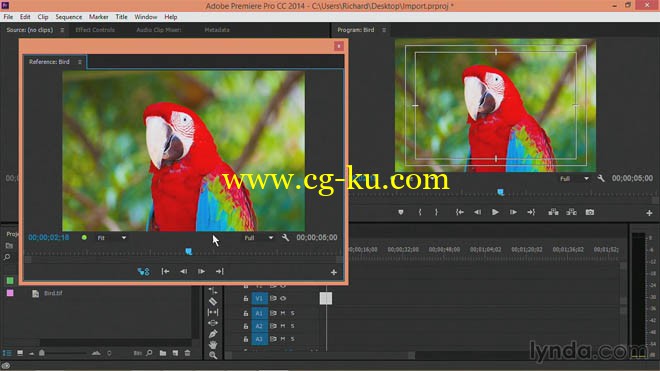Open Program monitor button editor plus
This screenshot has width=660, height=371.
(x=649, y=213)
